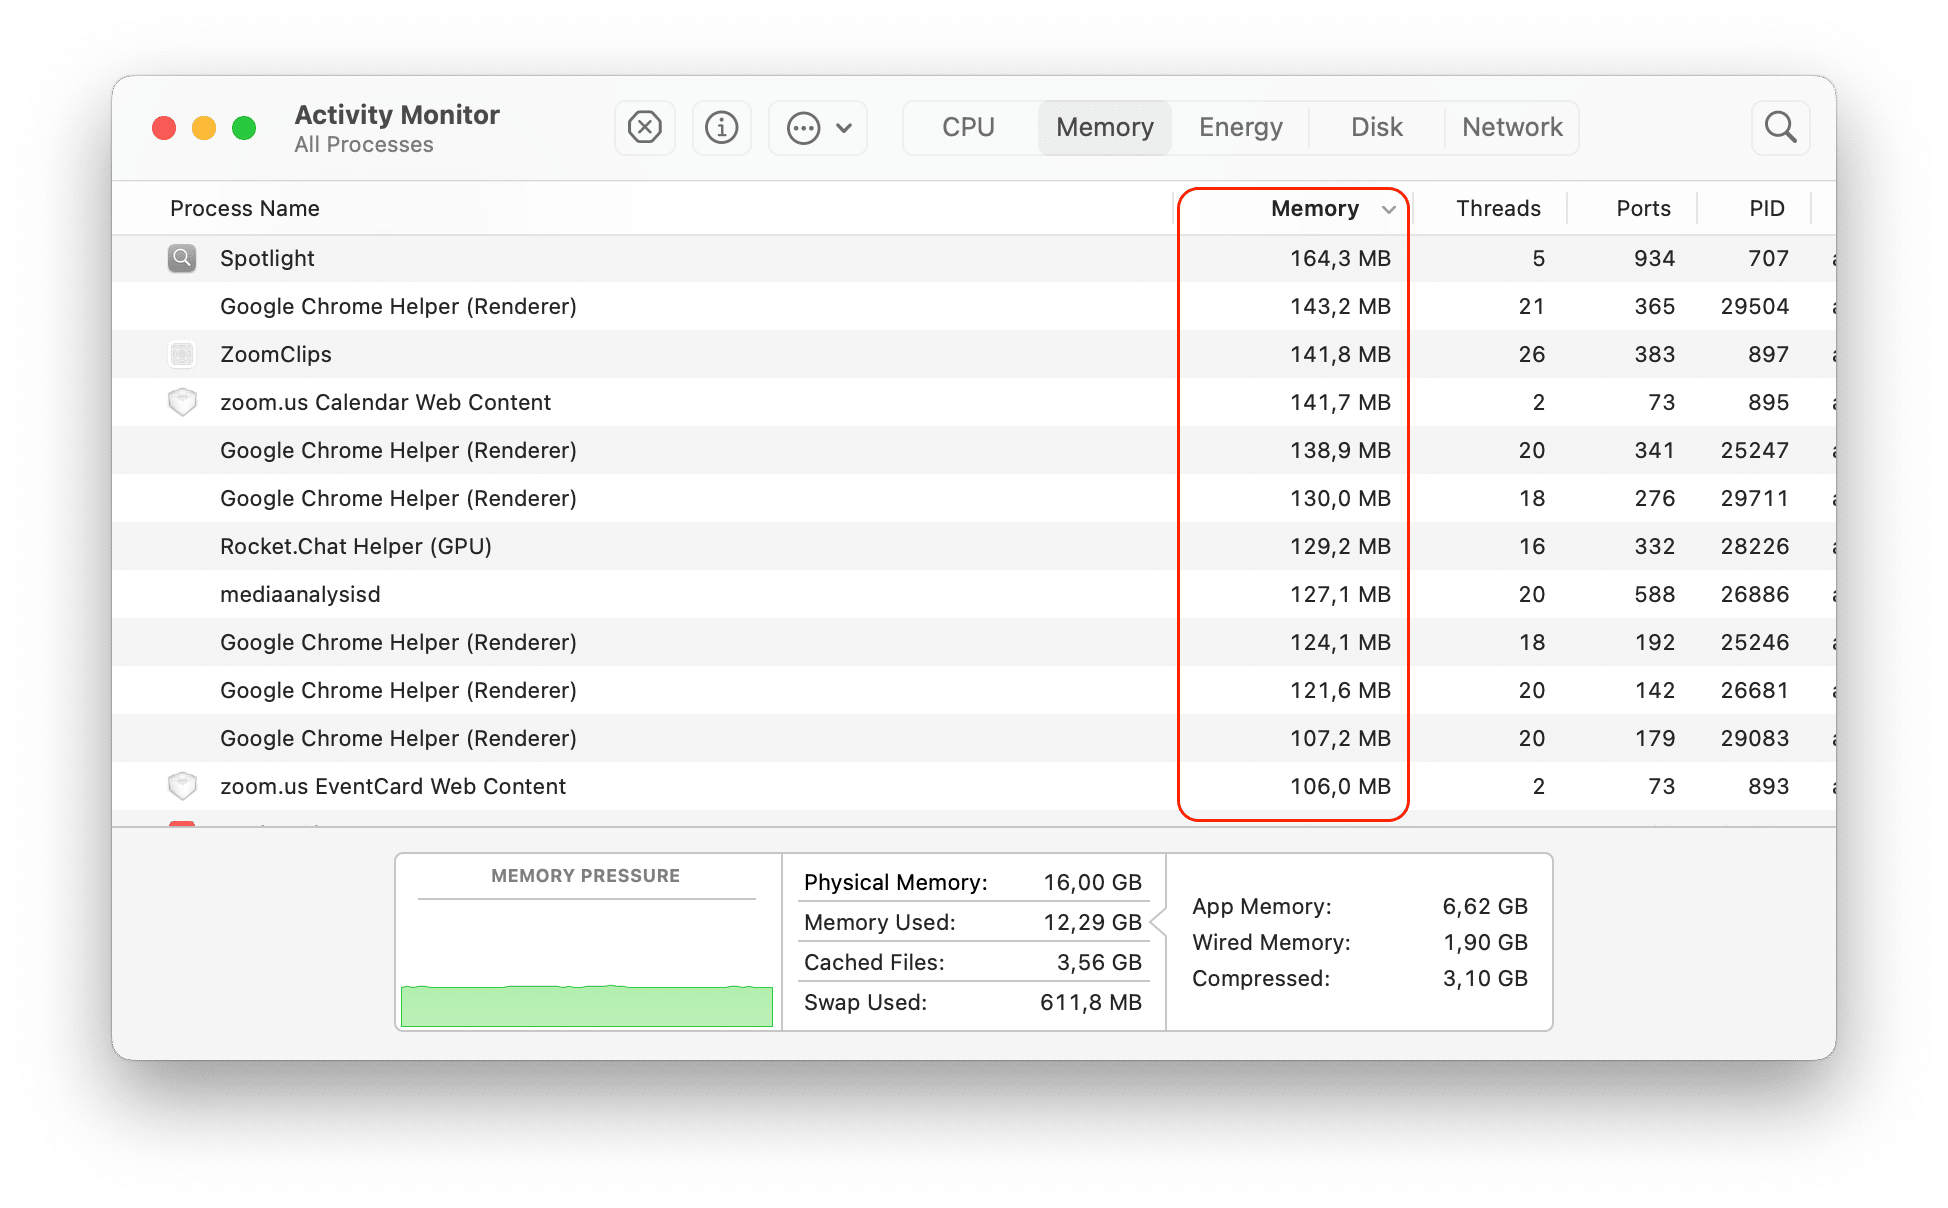Click the Spotlight process icon
1948x1208 pixels.
182,258
